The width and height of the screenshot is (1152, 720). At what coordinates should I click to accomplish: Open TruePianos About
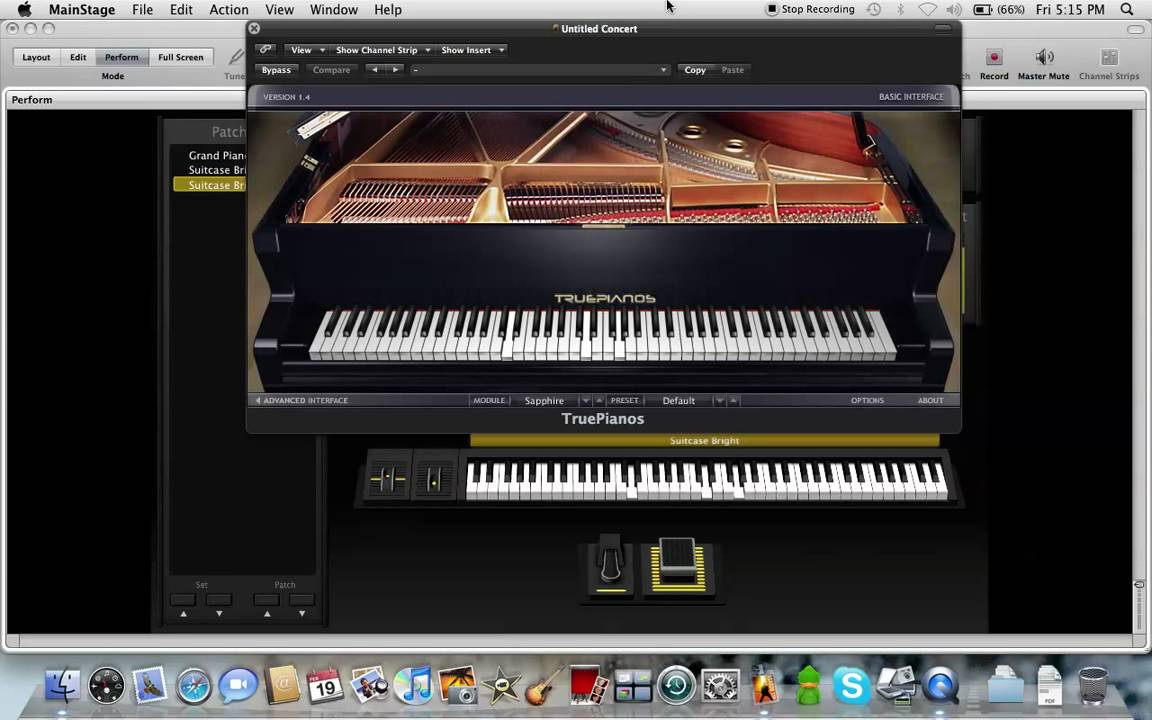pos(930,400)
